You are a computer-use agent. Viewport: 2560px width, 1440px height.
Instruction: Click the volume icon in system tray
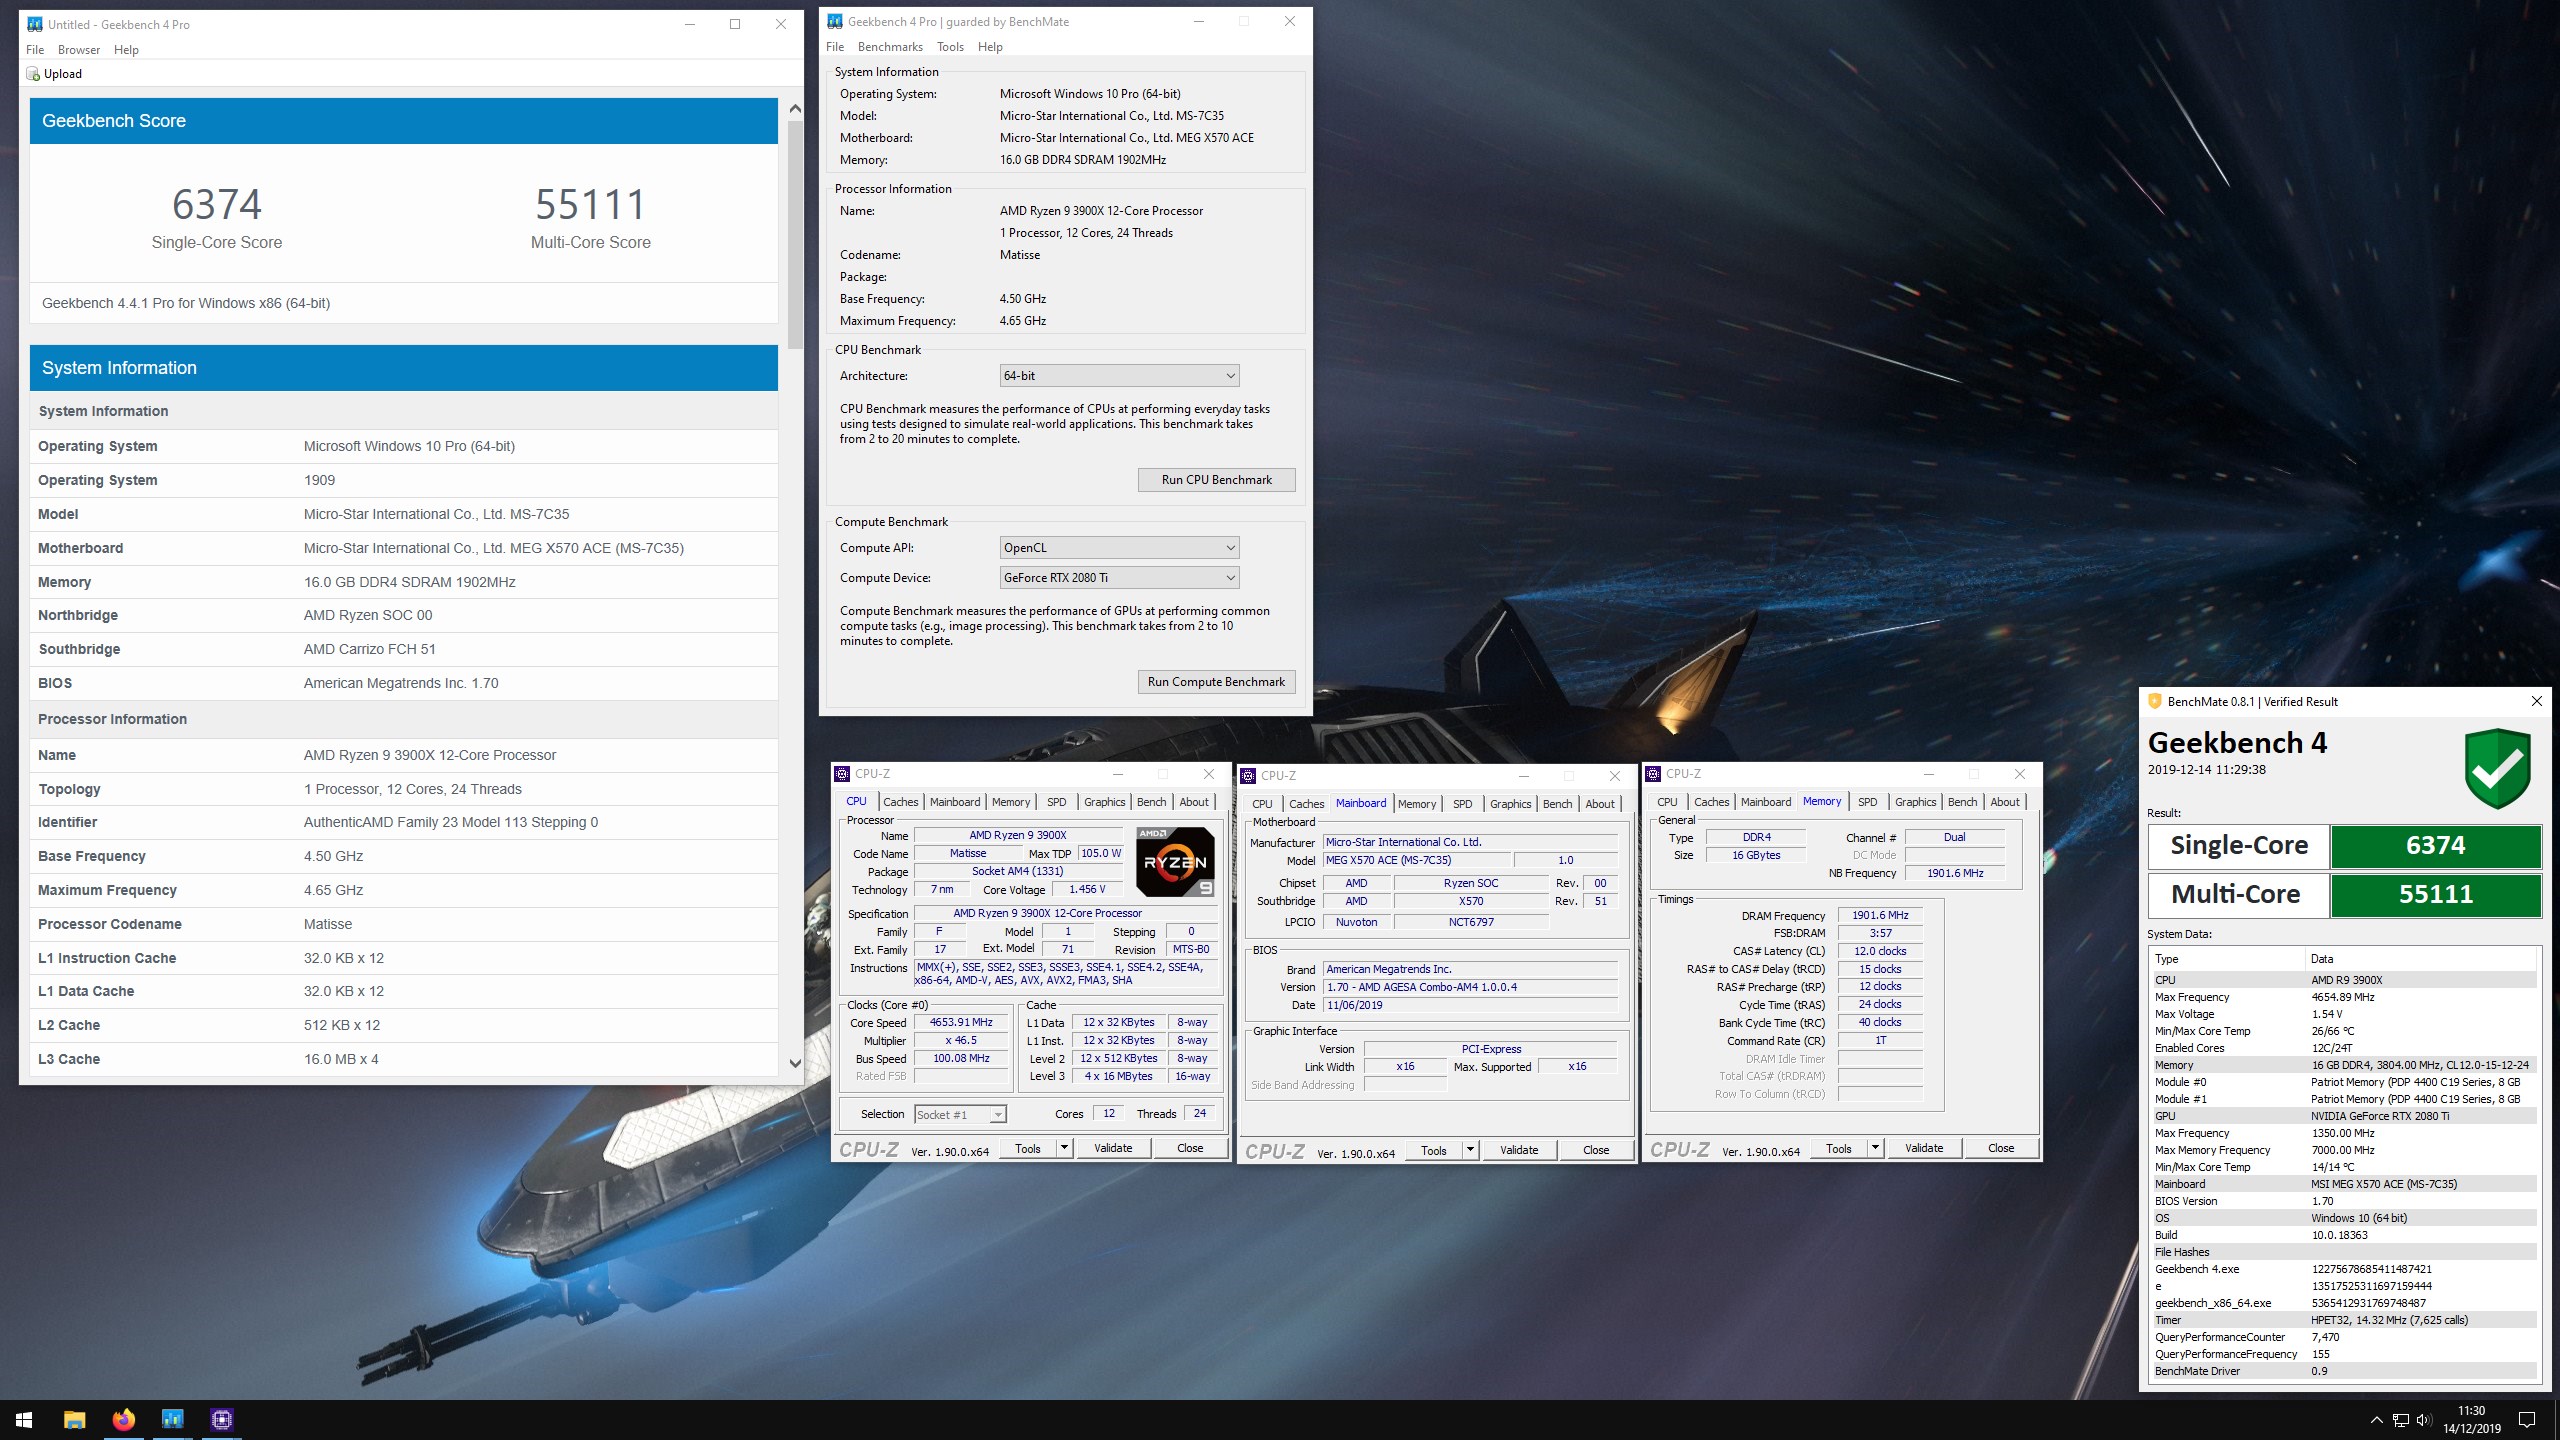[2423, 1420]
